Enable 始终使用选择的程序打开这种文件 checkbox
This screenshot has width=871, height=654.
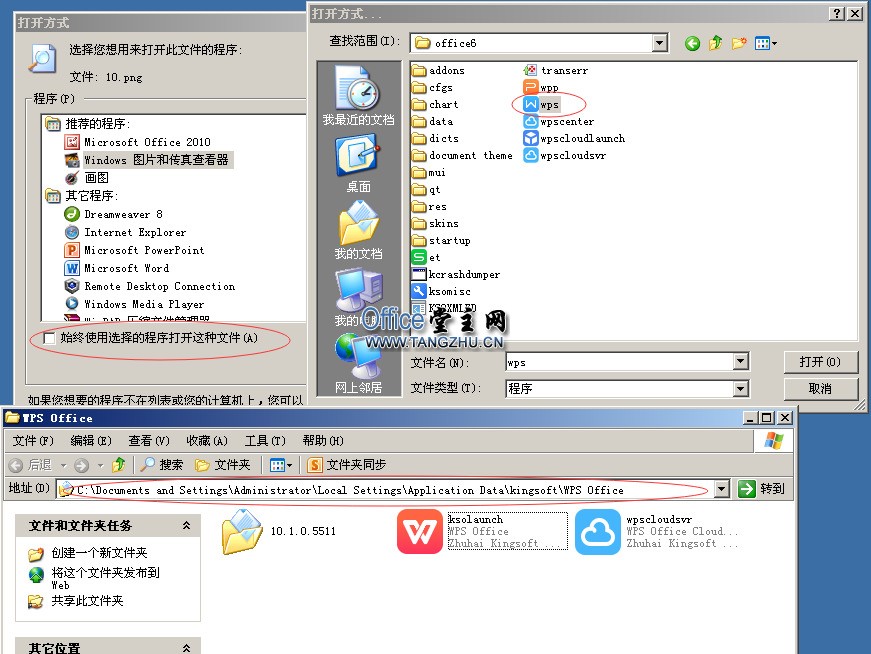(x=47, y=340)
